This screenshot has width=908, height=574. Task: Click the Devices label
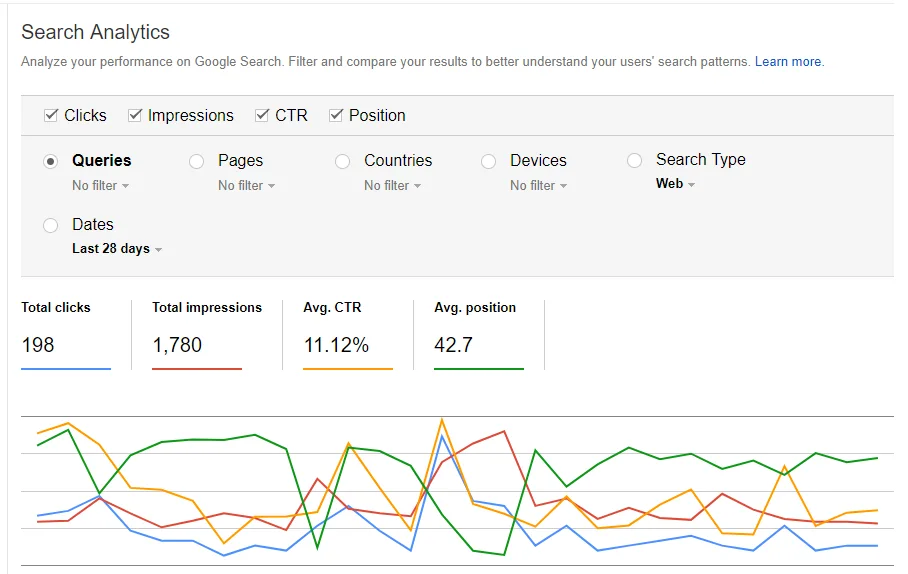[x=538, y=160]
